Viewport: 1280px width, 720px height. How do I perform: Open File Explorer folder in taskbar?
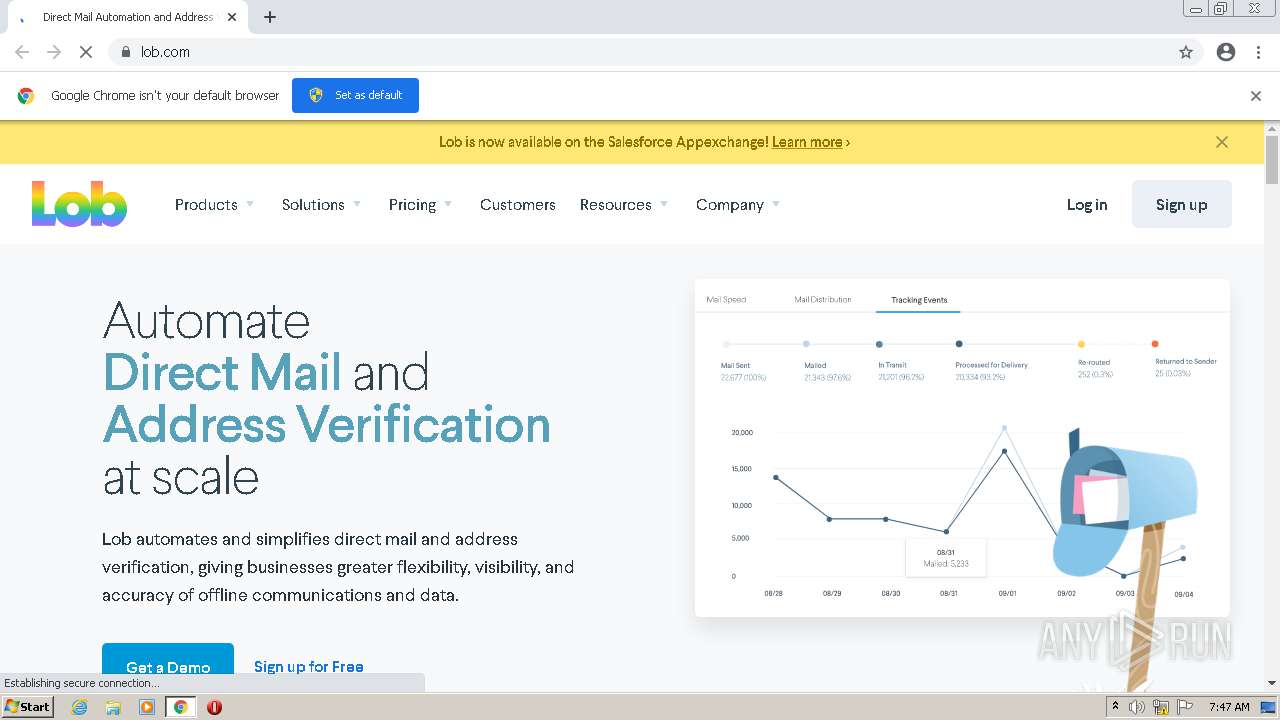pyautogui.click(x=113, y=707)
